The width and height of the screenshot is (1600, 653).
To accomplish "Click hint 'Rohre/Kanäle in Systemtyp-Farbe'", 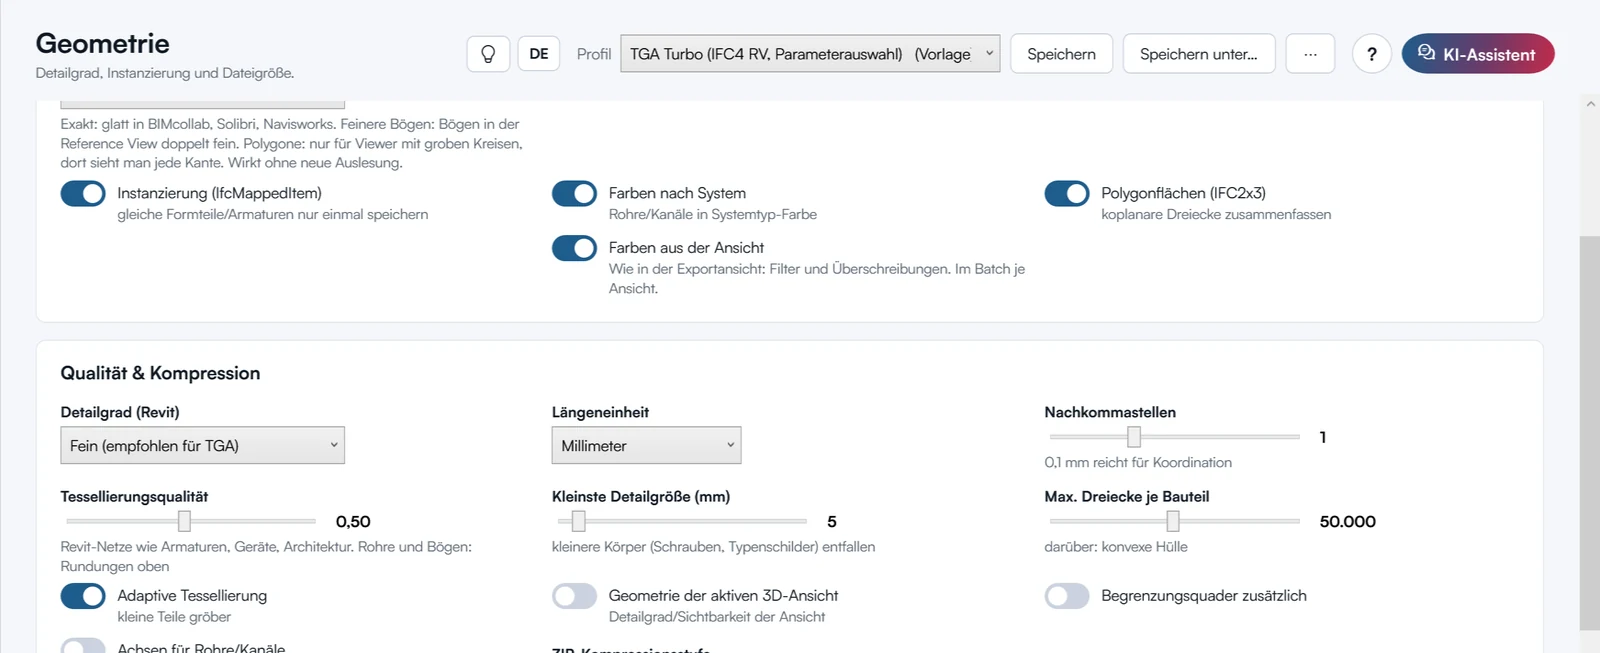I will tap(713, 214).
